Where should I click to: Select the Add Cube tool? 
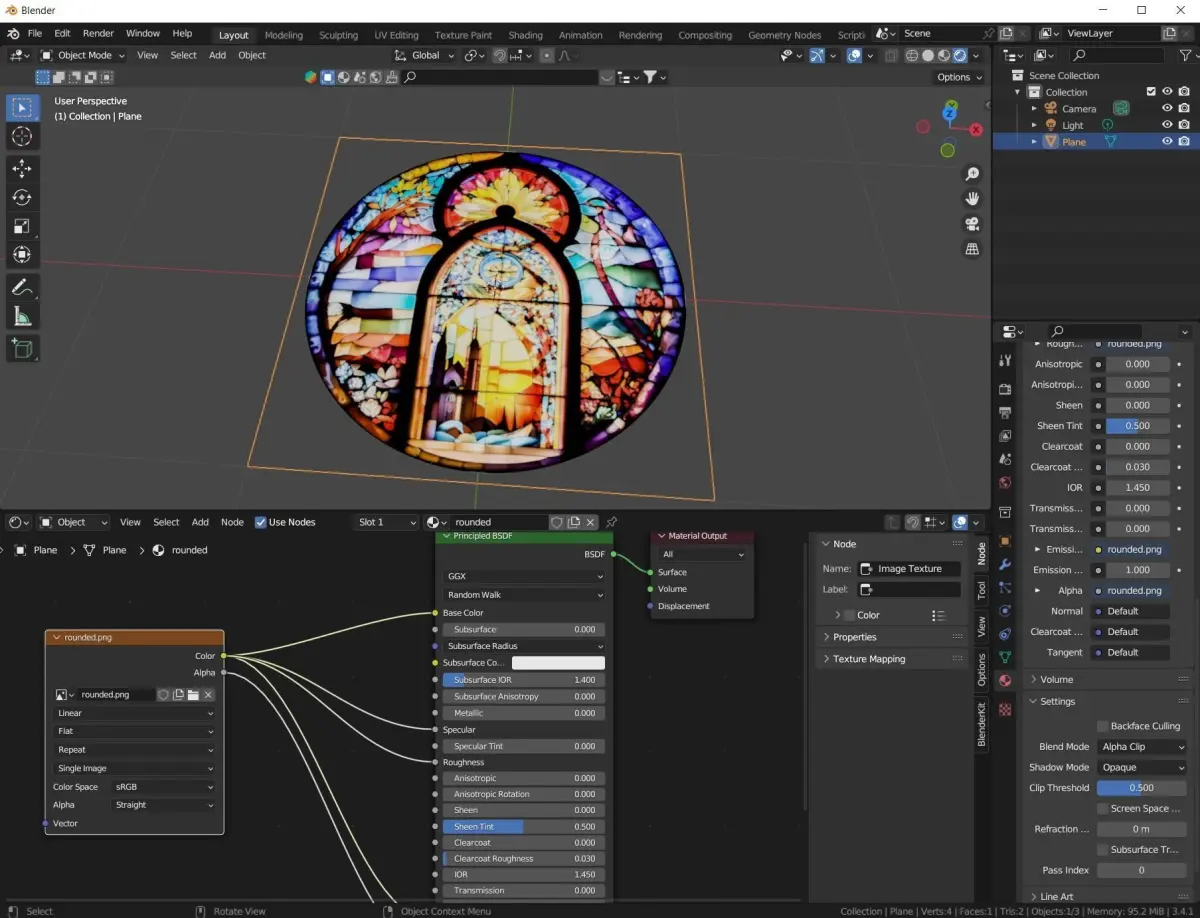(x=22, y=349)
